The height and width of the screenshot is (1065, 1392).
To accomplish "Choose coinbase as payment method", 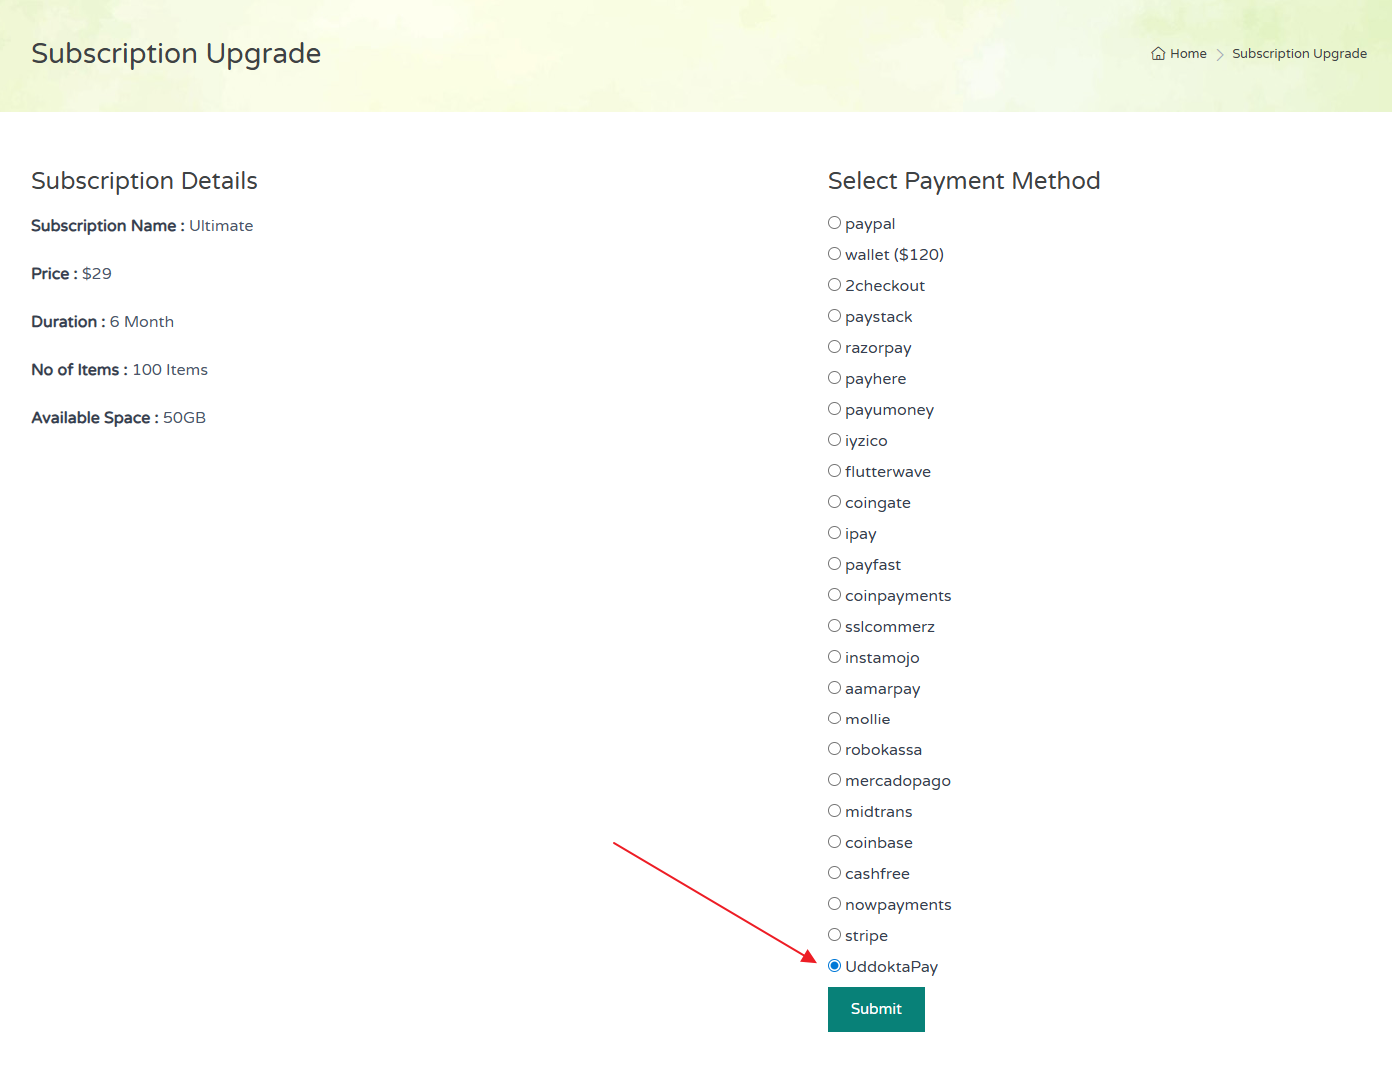I will 834,842.
